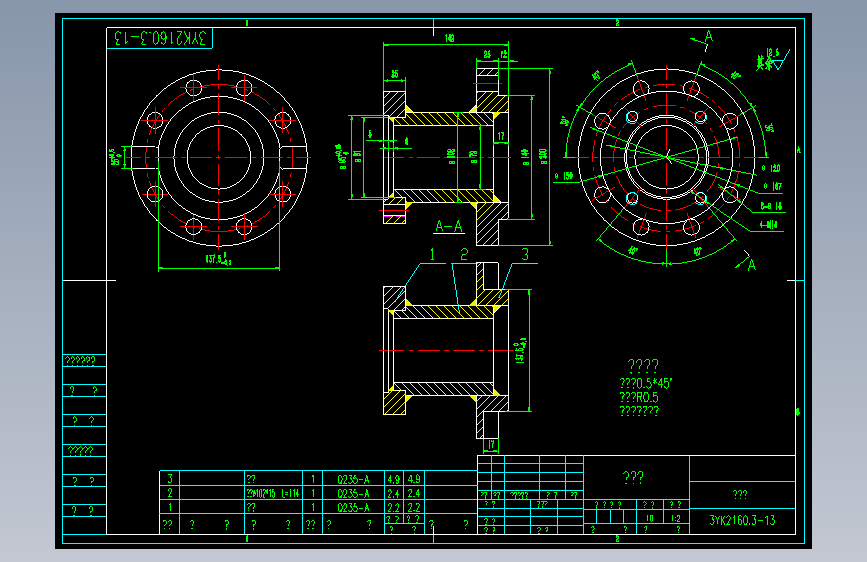Select item number 1 cell in the parts list

(170, 507)
